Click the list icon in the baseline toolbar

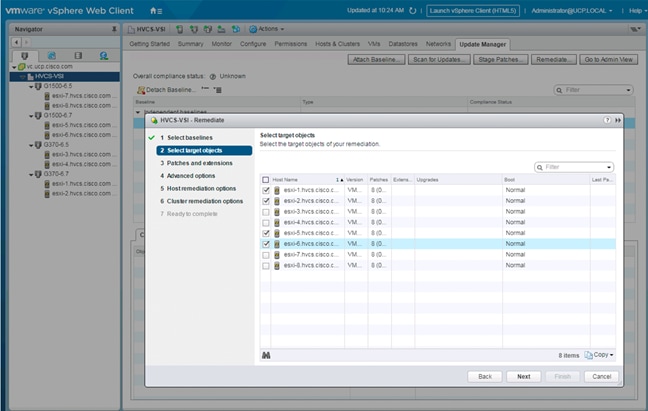click(218, 90)
